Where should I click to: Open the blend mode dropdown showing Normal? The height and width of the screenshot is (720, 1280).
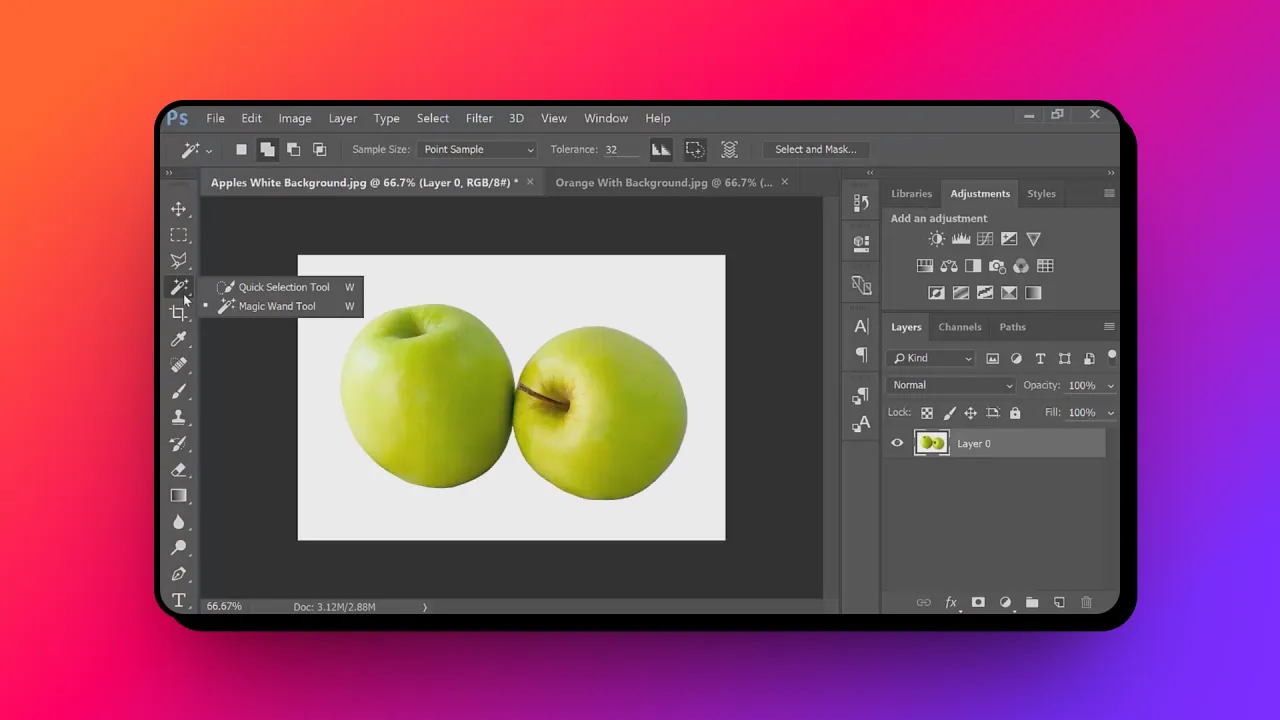[950, 385]
